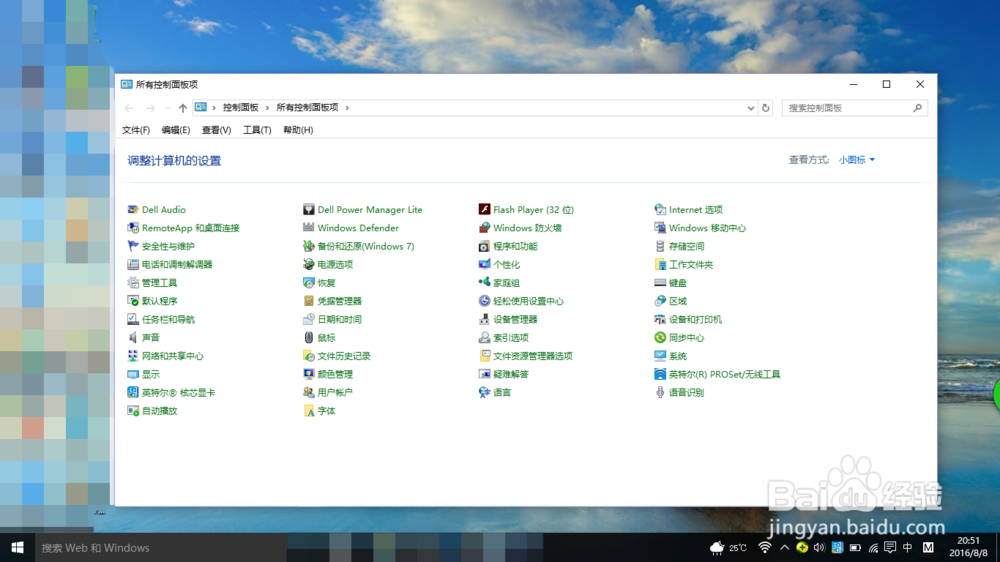Click the 声音 speaker icon
1000x562 pixels.
[x=133, y=337]
